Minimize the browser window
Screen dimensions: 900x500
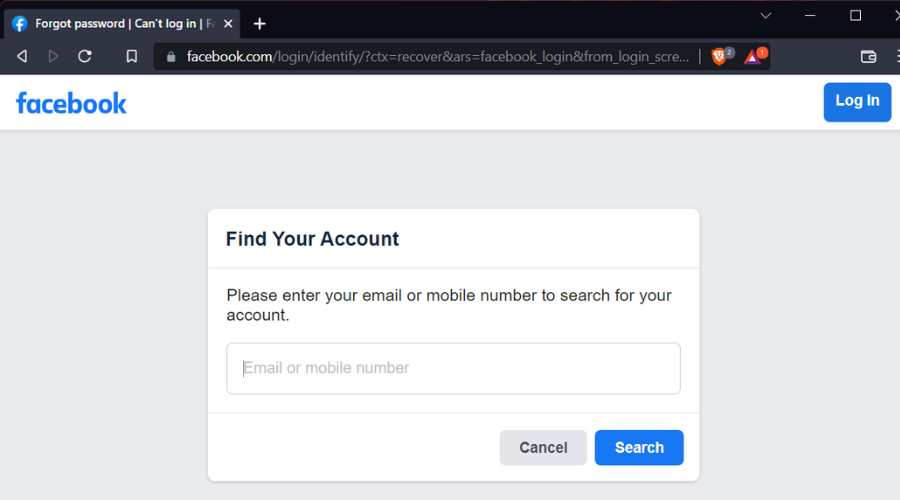810,15
